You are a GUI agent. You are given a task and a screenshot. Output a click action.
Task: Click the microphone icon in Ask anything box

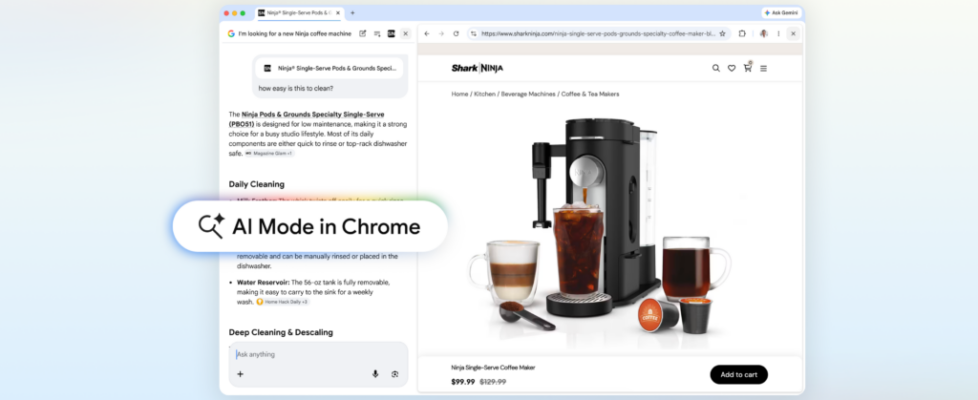click(375, 374)
